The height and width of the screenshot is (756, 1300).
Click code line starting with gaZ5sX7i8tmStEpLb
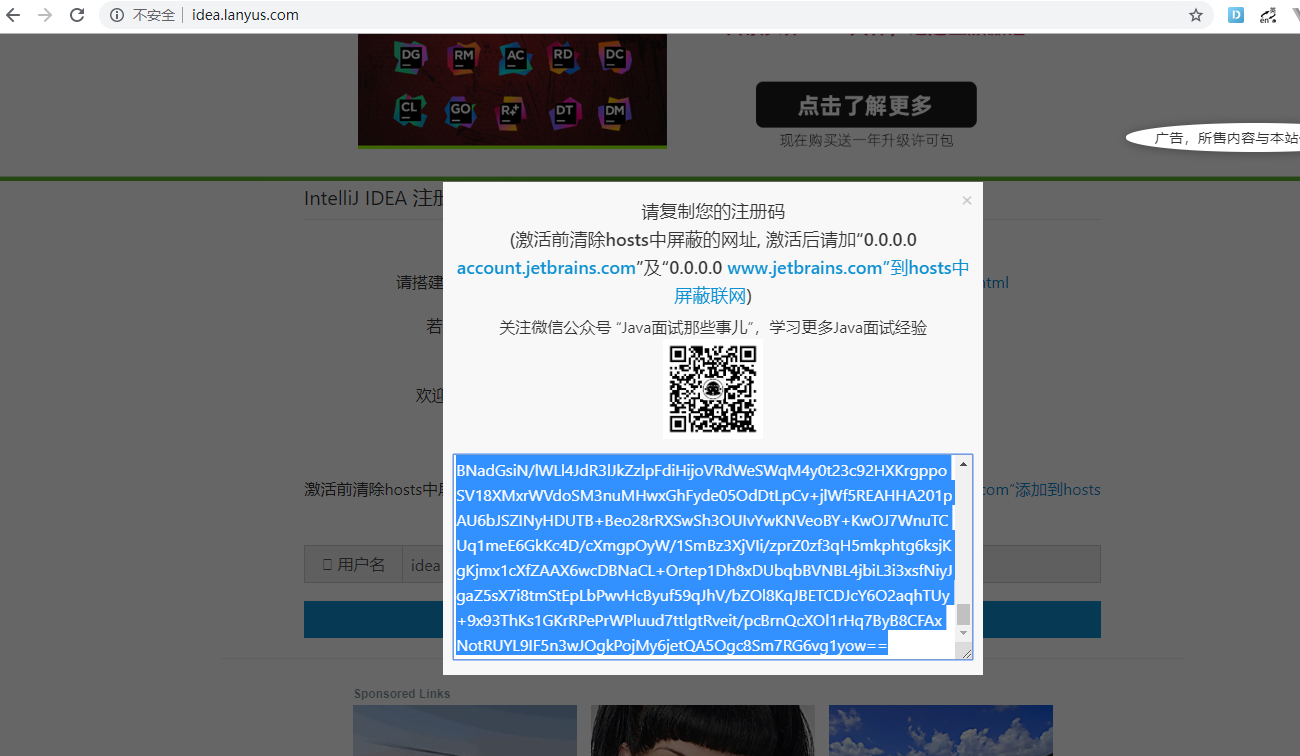(x=703, y=596)
